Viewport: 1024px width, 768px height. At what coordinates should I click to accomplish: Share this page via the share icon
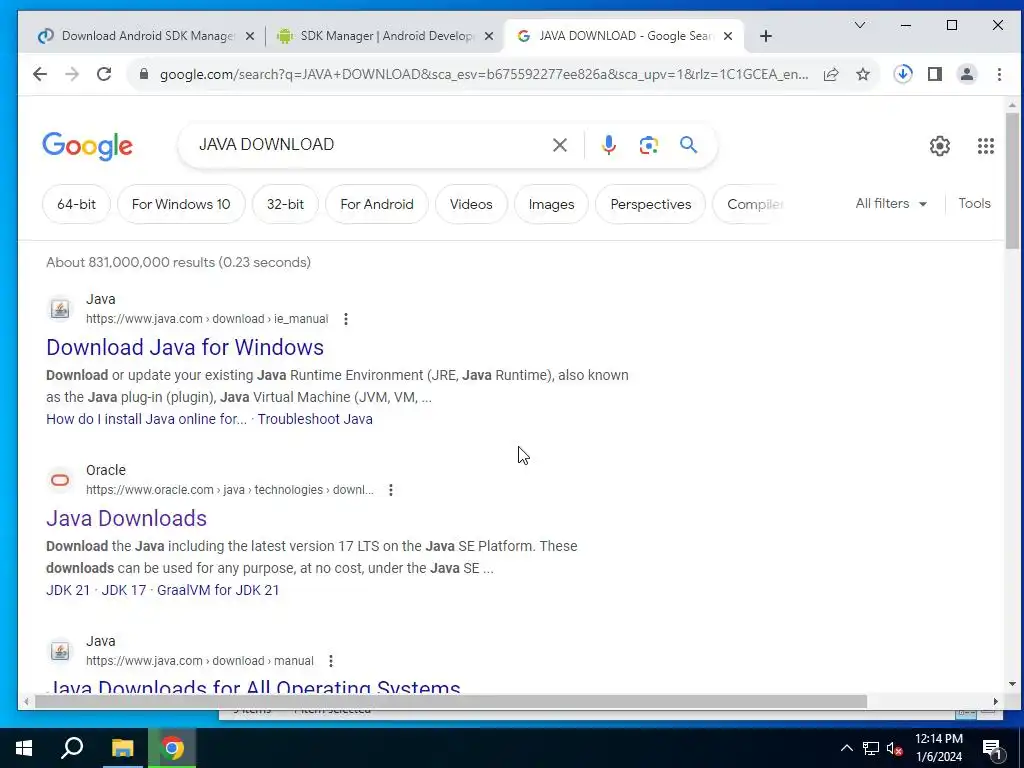(x=831, y=74)
